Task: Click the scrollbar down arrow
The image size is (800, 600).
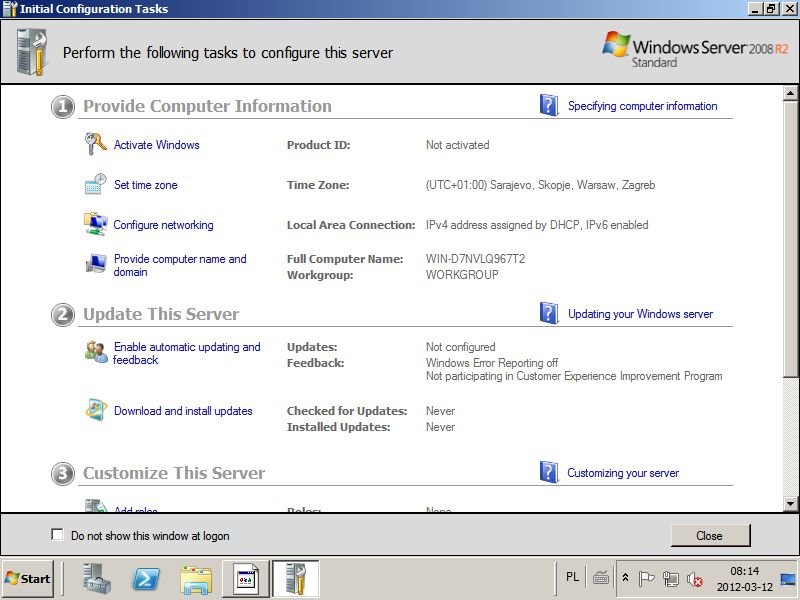Action: 790,504
